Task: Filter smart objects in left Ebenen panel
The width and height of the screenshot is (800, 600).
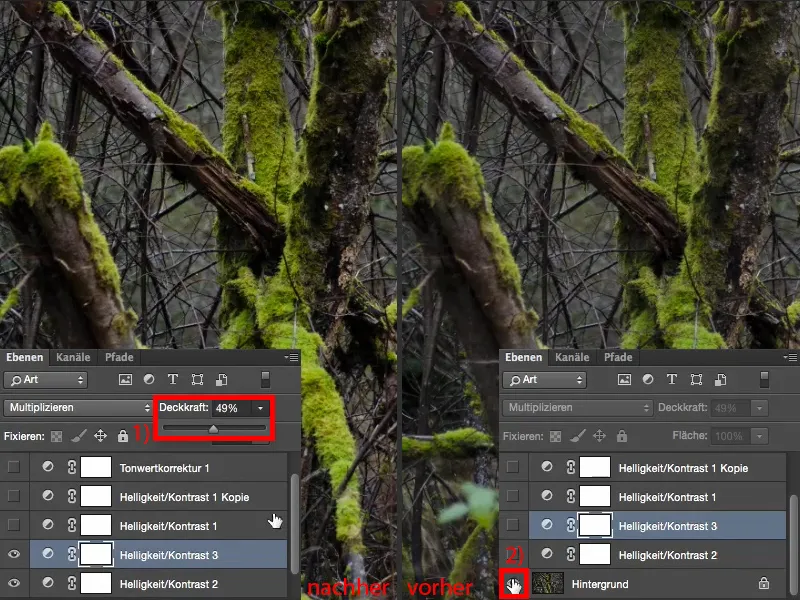Action: [x=221, y=380]
